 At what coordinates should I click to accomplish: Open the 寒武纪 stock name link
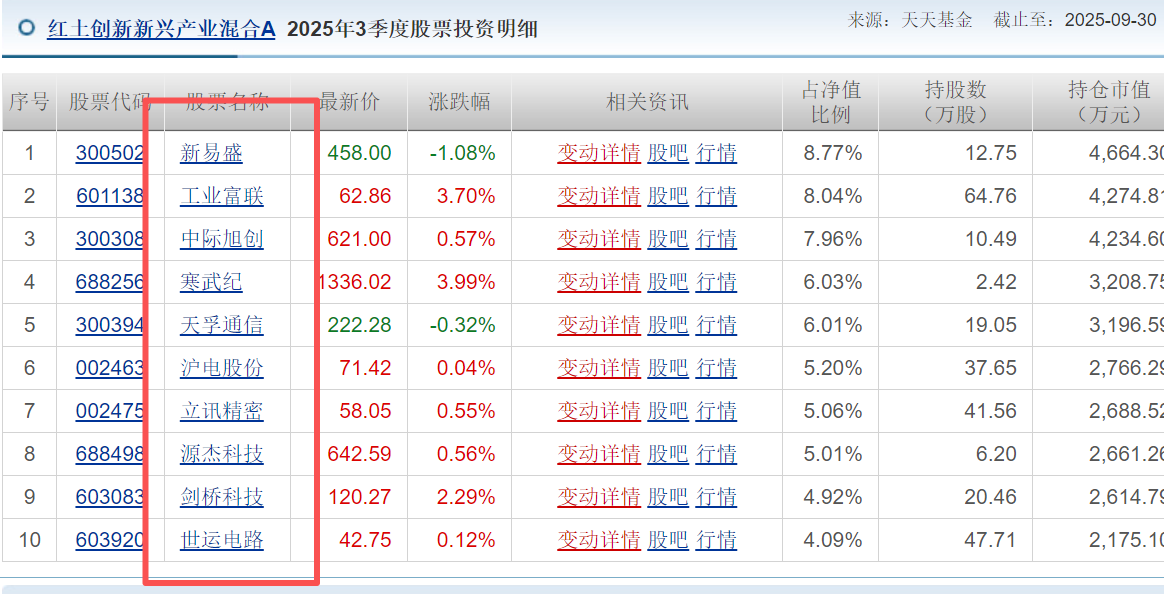tap(212, 282)
